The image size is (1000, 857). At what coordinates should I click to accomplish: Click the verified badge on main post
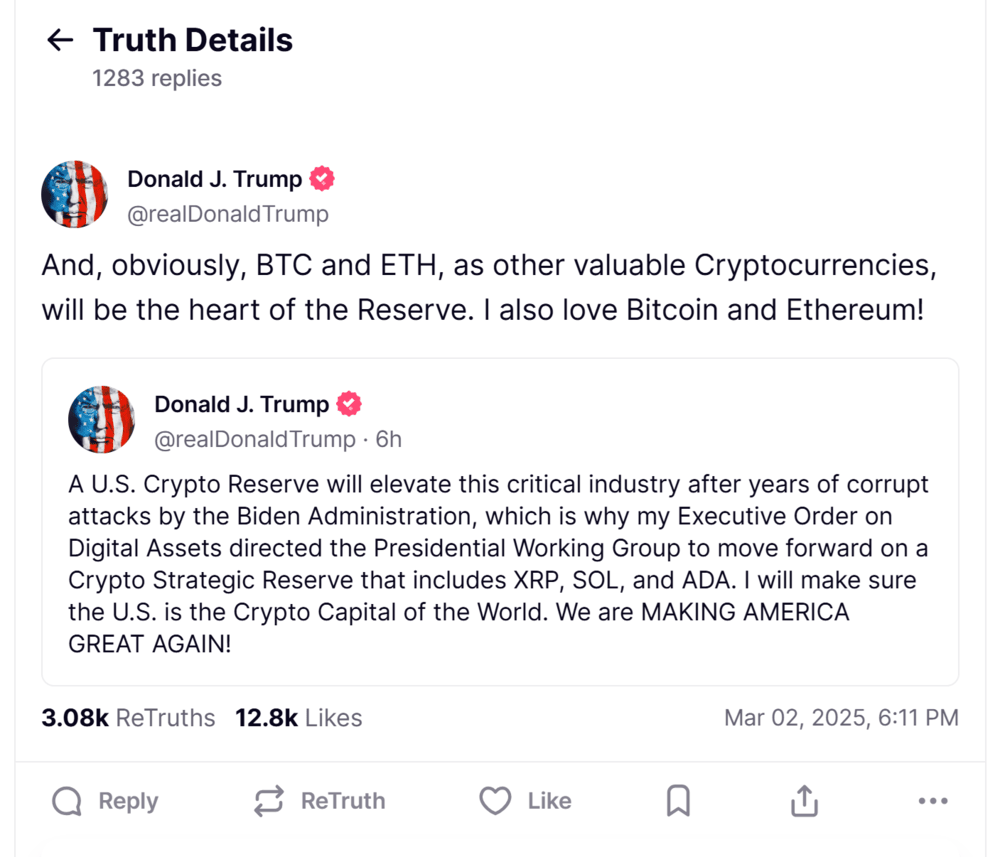(322, 180)
